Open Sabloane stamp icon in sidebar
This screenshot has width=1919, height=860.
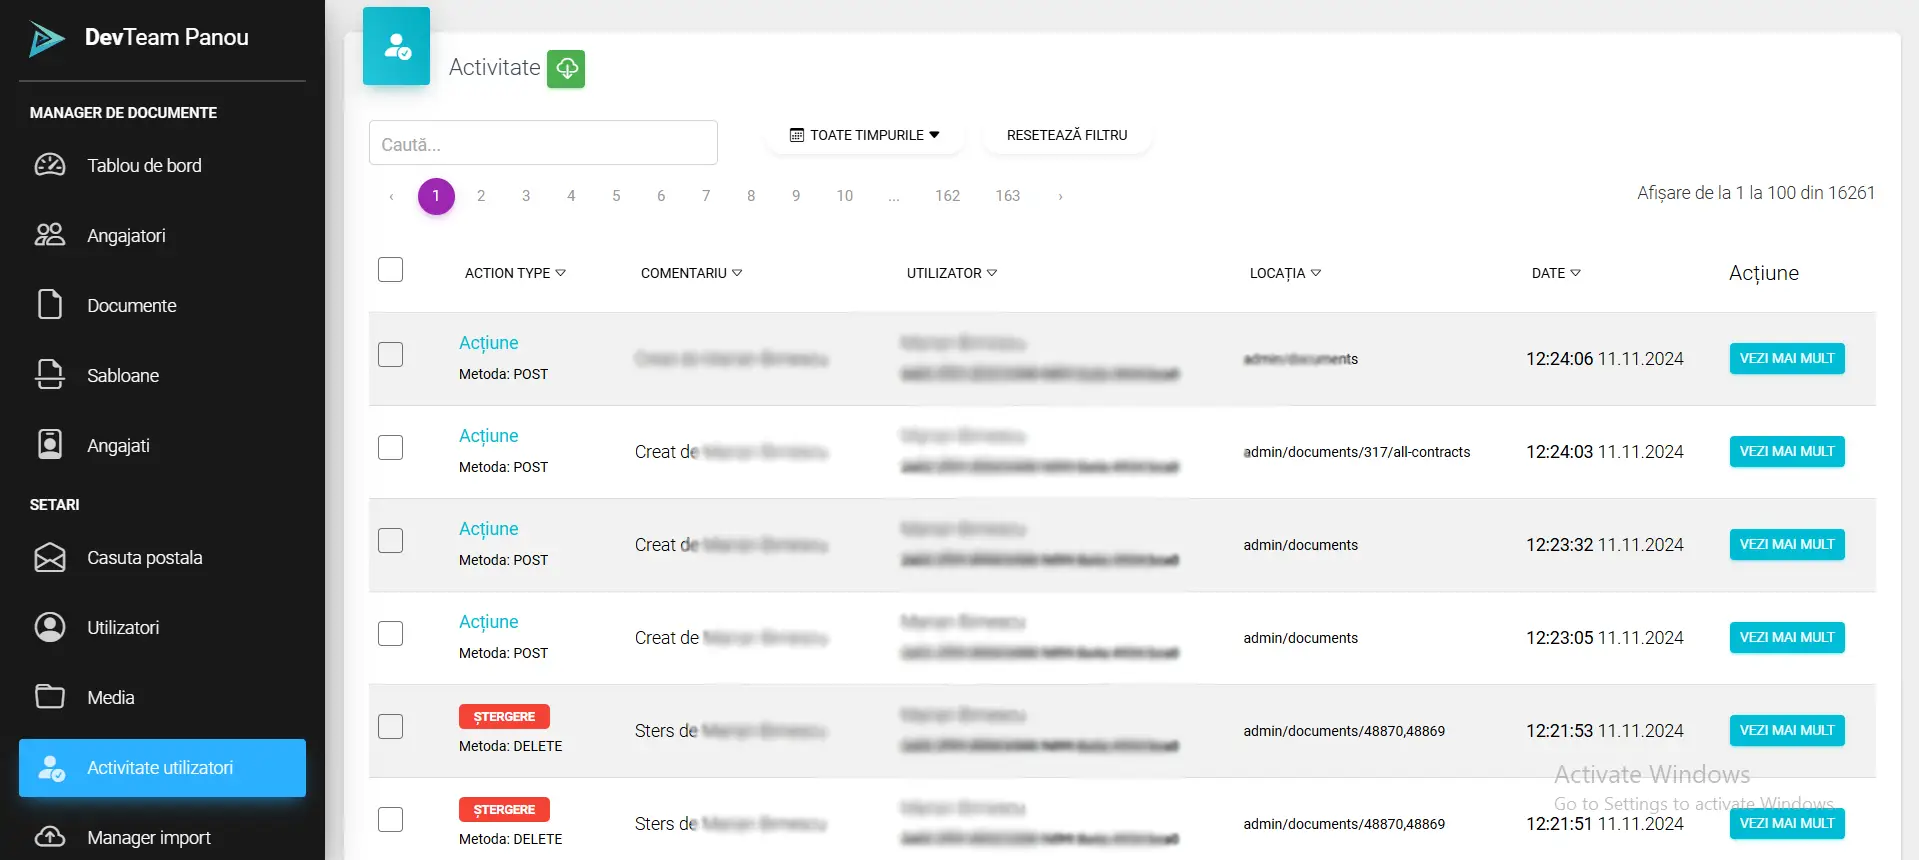coord(49,375)
